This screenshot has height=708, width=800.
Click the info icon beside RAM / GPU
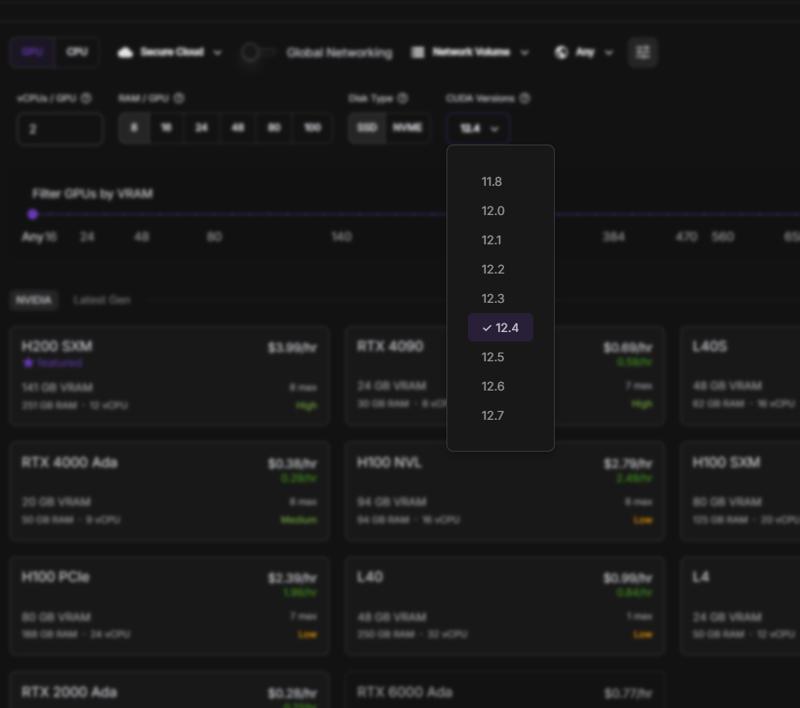tap(179, 98)
